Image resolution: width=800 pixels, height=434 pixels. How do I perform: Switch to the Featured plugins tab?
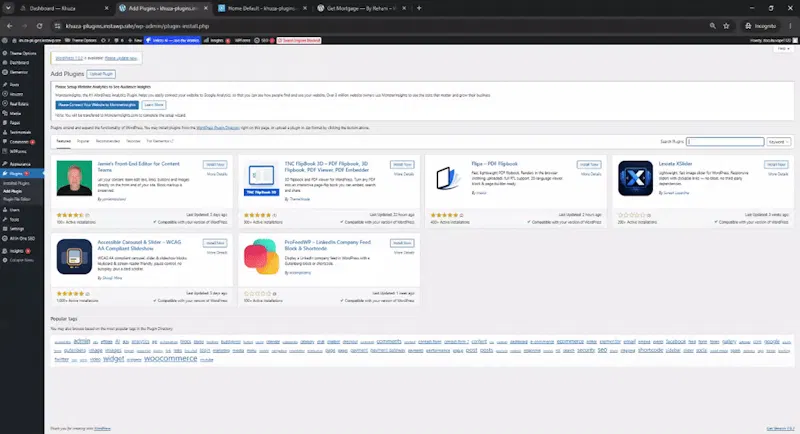(63, 141)
